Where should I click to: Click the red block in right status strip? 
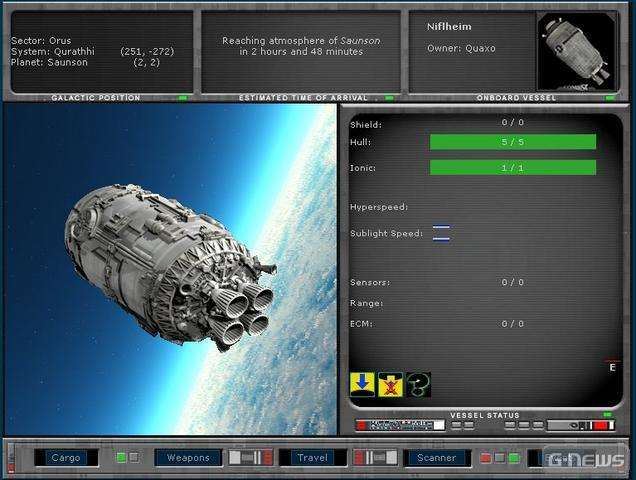point(600,426)
